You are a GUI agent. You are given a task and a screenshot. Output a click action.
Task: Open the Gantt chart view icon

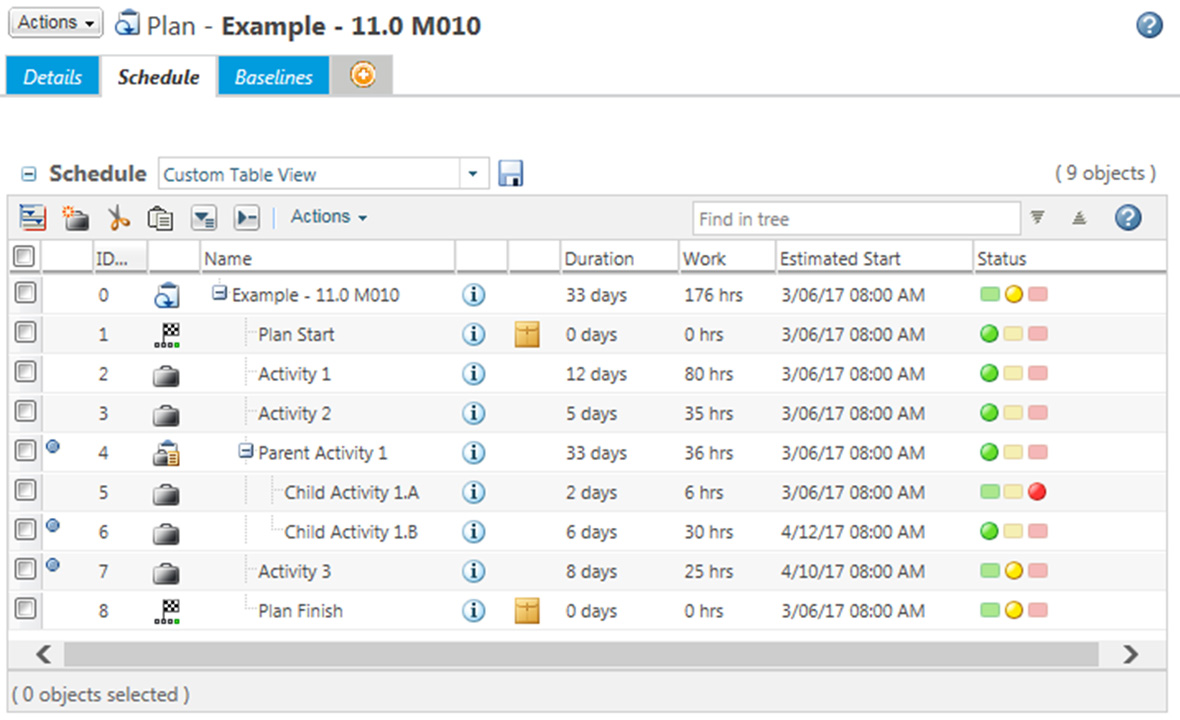[x=30, y=217]
